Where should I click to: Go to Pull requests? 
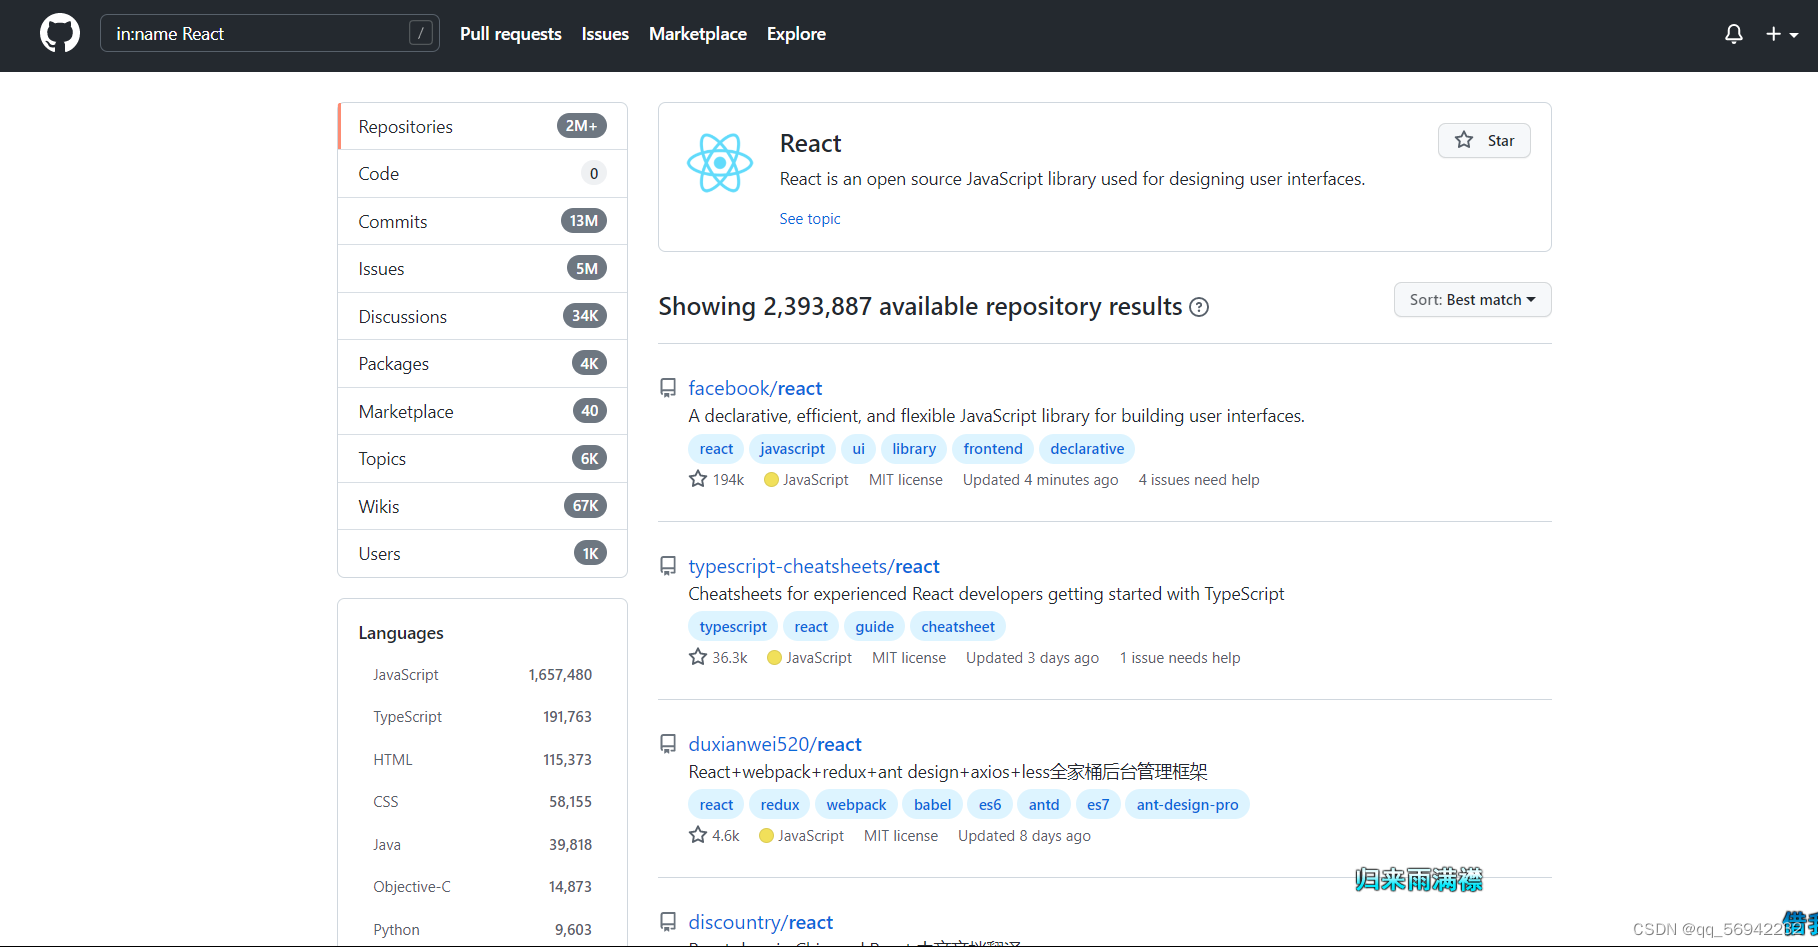coord(510,34)
